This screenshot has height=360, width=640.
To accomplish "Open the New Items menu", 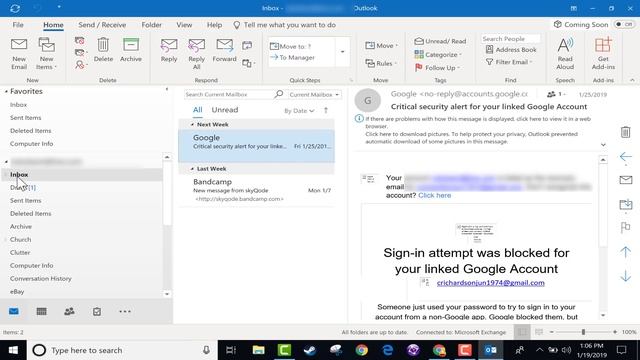I will click(x=46, y=53).
